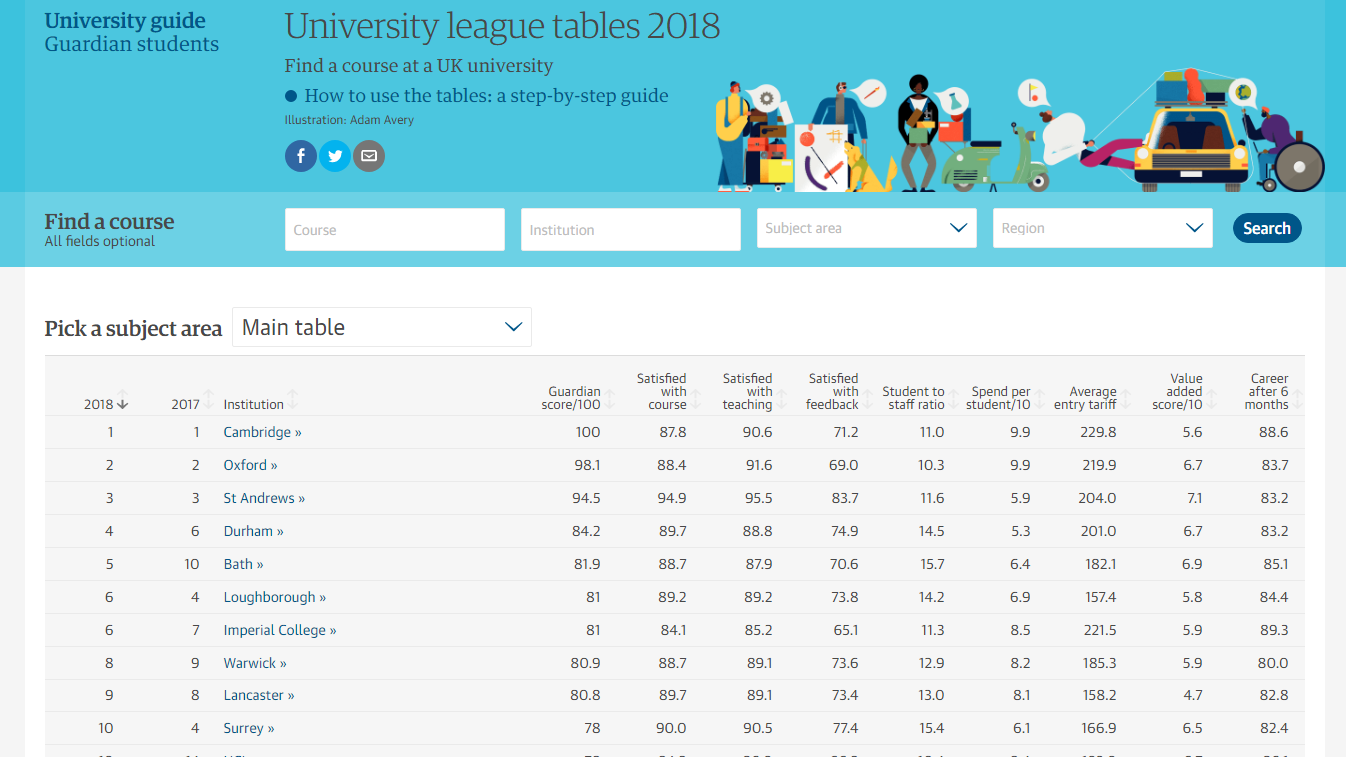Select St Andrews' entry tariff 204.0

[1097, 498]
